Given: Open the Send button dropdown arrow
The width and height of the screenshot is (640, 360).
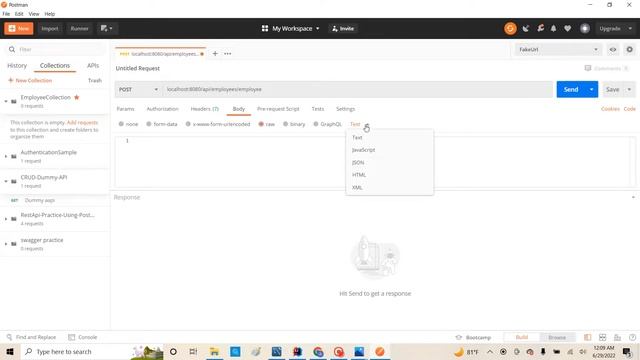Looking at the screenshot, I should (x=591, y=89).
